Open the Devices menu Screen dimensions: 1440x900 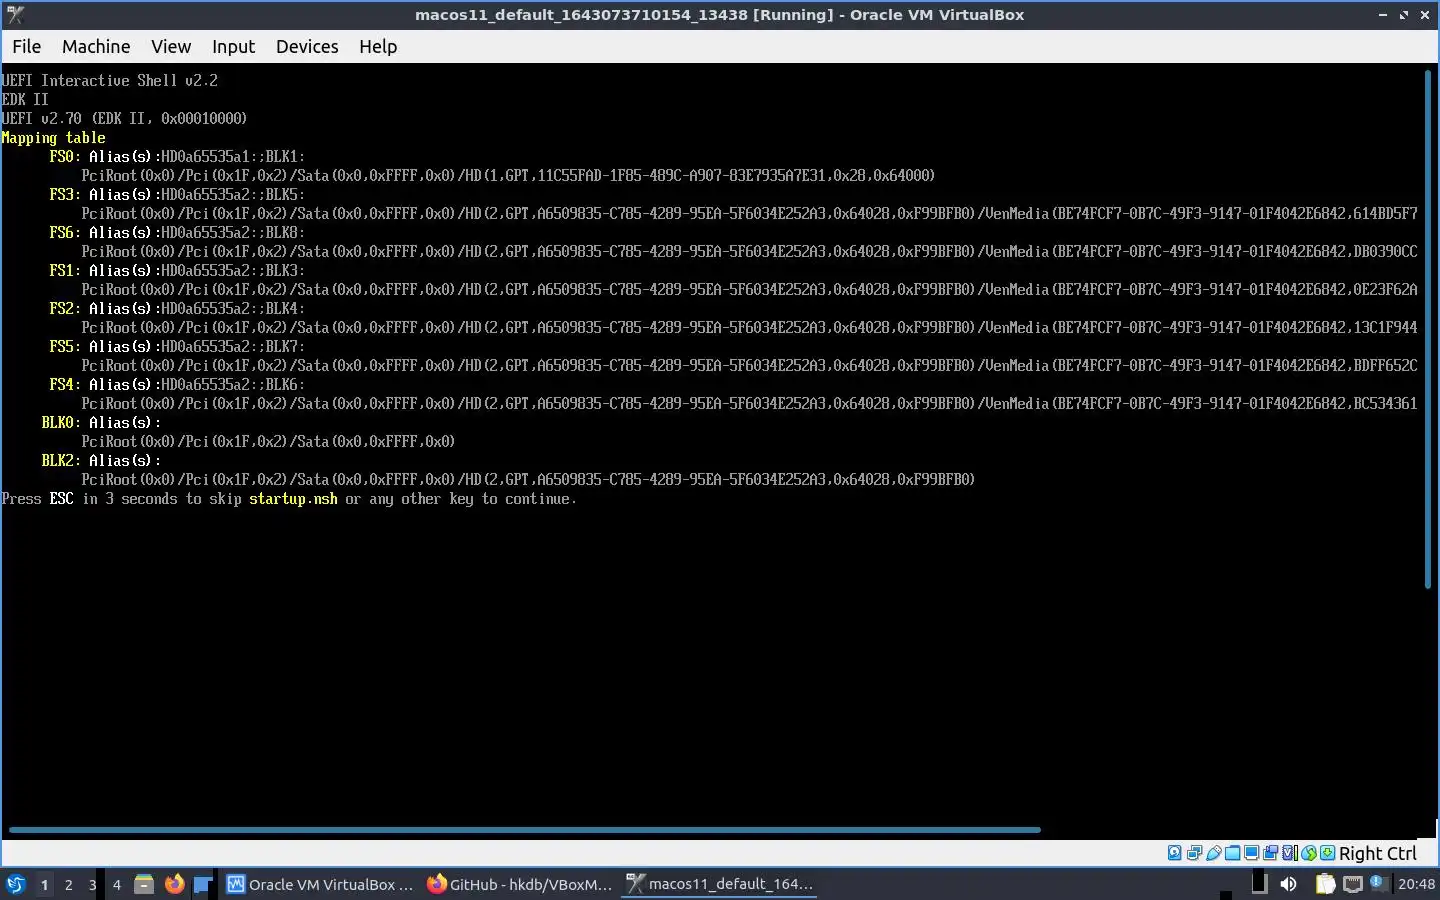pos(307,46)
